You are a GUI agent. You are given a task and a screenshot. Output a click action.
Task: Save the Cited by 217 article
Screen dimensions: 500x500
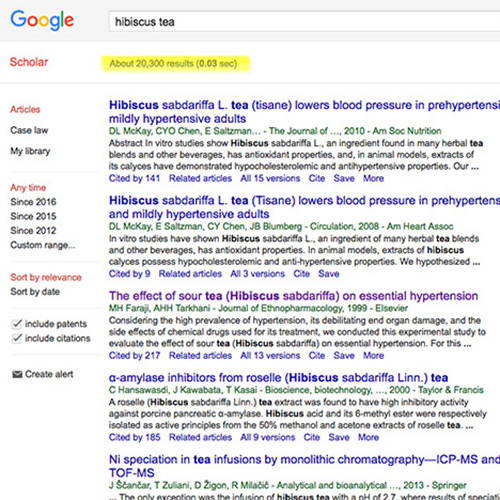[x=344, y=355]
